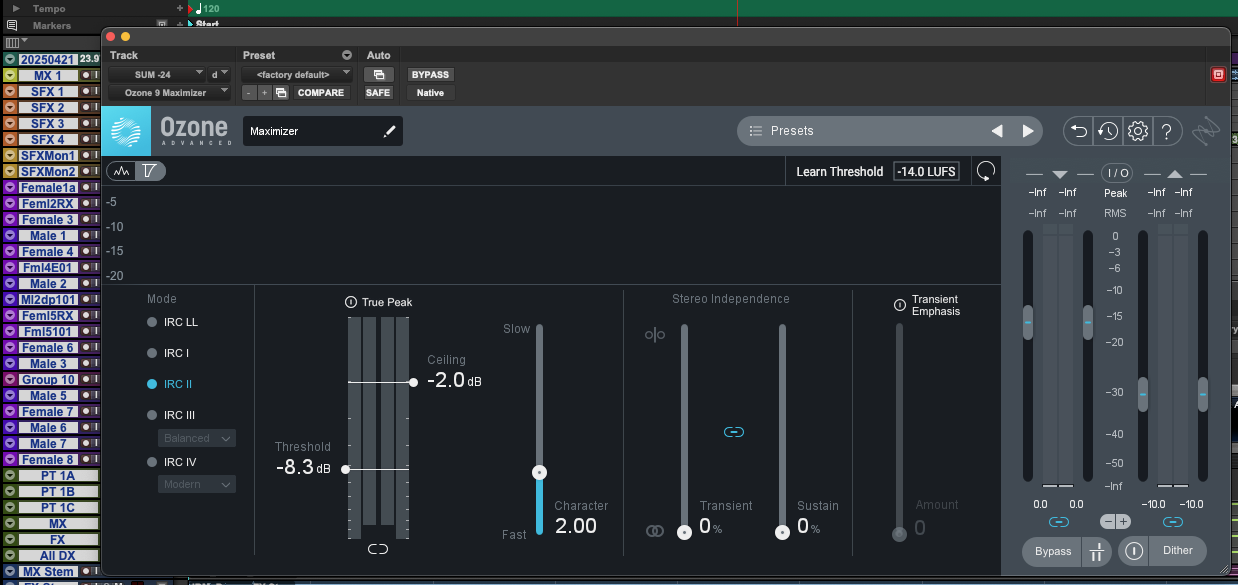Click the previous preset minus button
Viewport: 1238px width, 585px height.
(249, 92)
